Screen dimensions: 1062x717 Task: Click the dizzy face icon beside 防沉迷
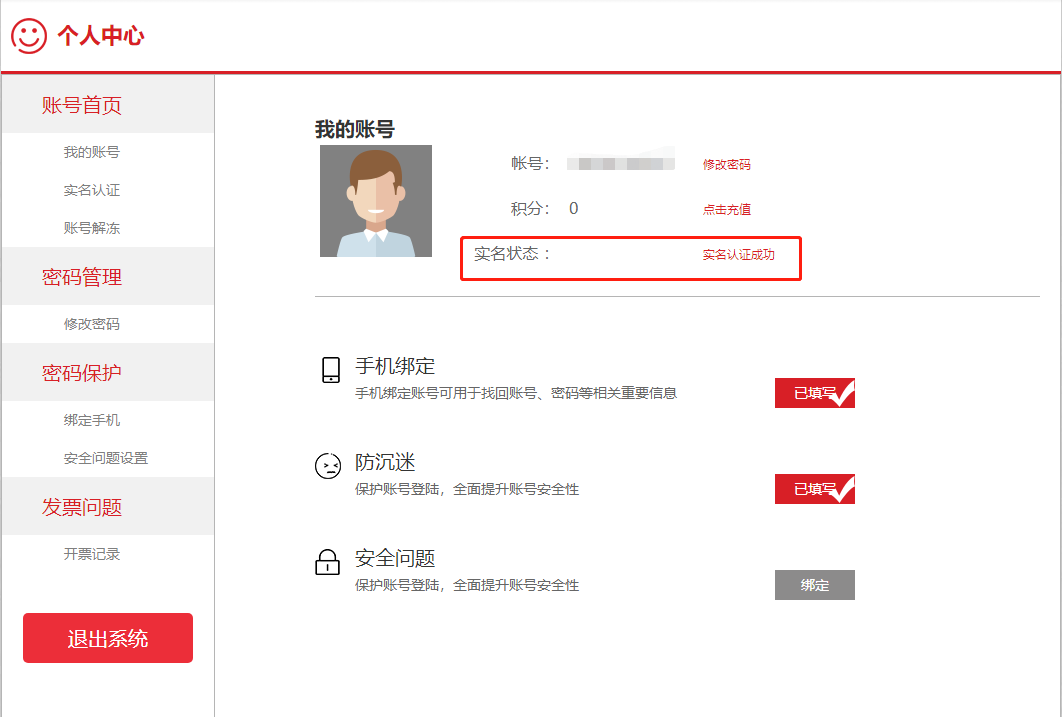[x=328, y=466]
